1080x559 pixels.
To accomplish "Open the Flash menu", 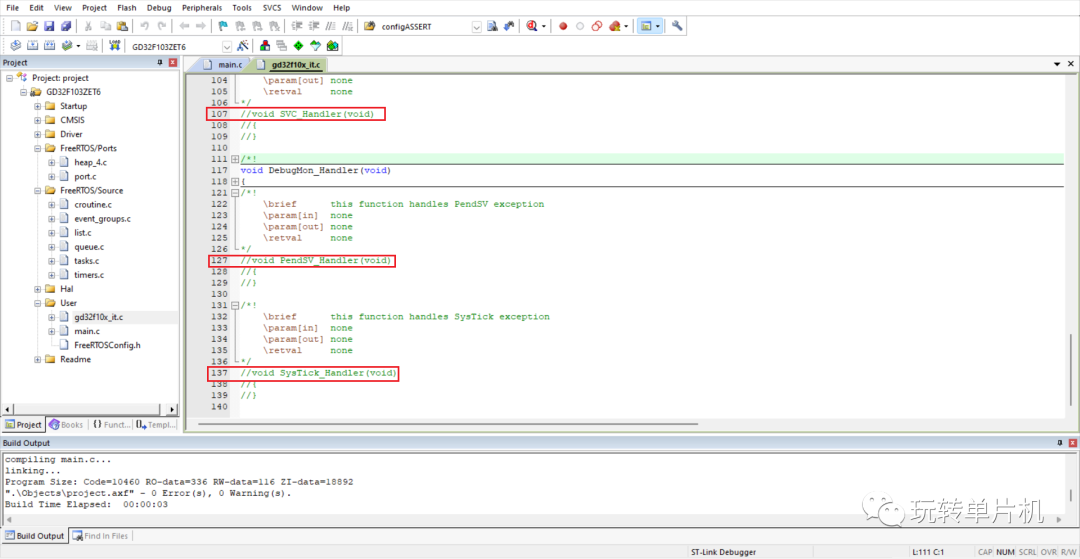I will pyautogui.click(x=127, y=8).
